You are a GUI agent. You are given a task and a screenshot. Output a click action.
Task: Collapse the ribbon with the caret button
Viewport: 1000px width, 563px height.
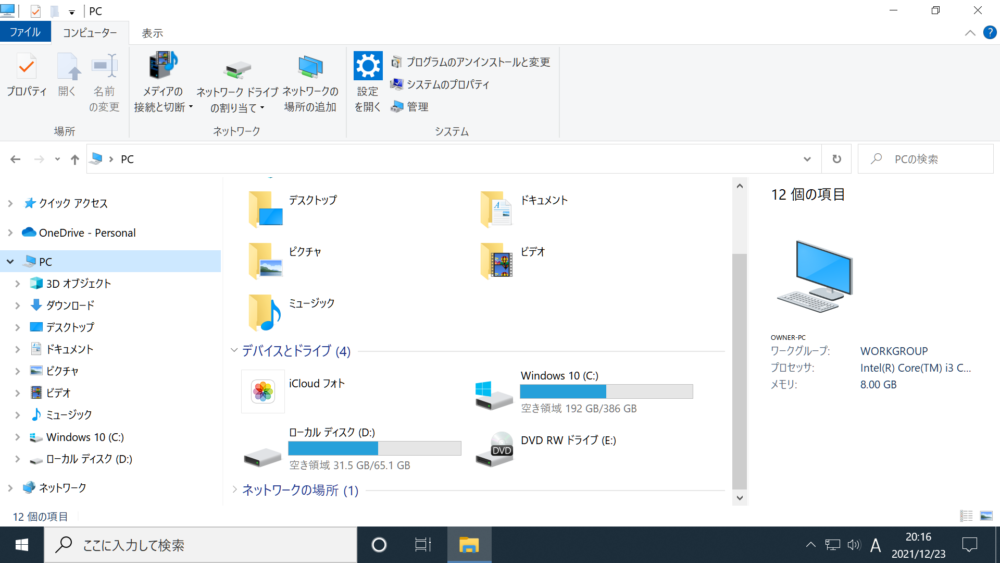click(x=970, y=33)
